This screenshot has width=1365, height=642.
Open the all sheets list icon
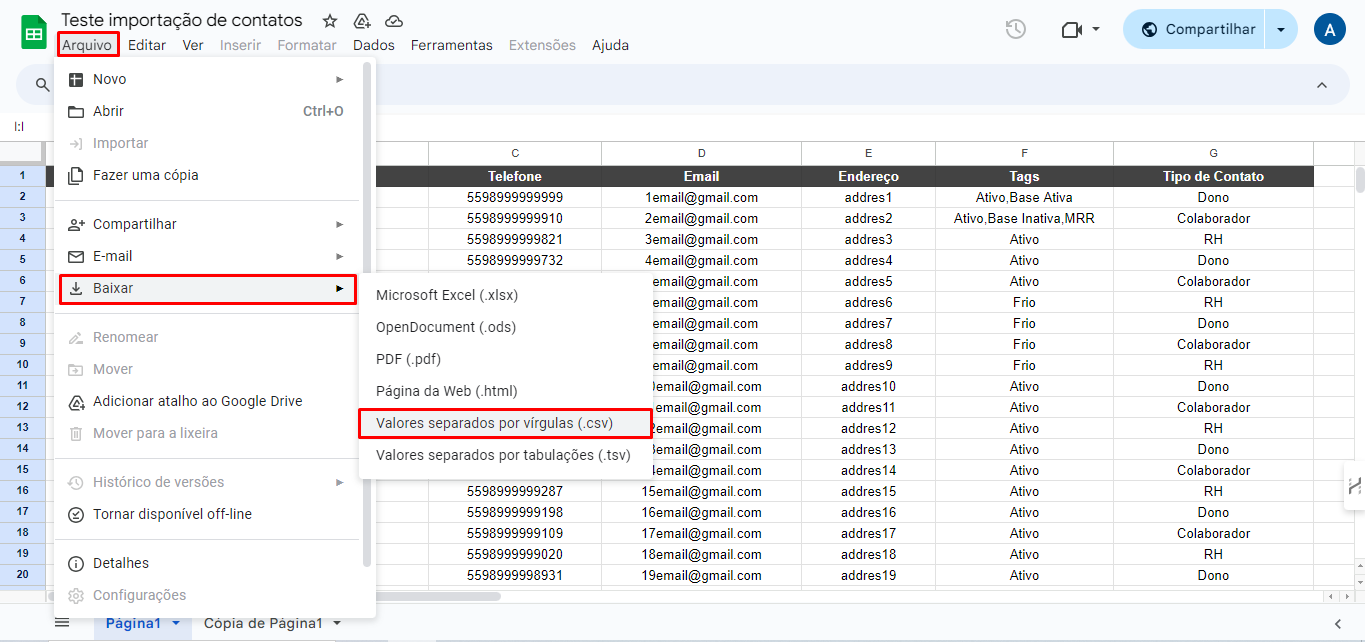point(62,623)
